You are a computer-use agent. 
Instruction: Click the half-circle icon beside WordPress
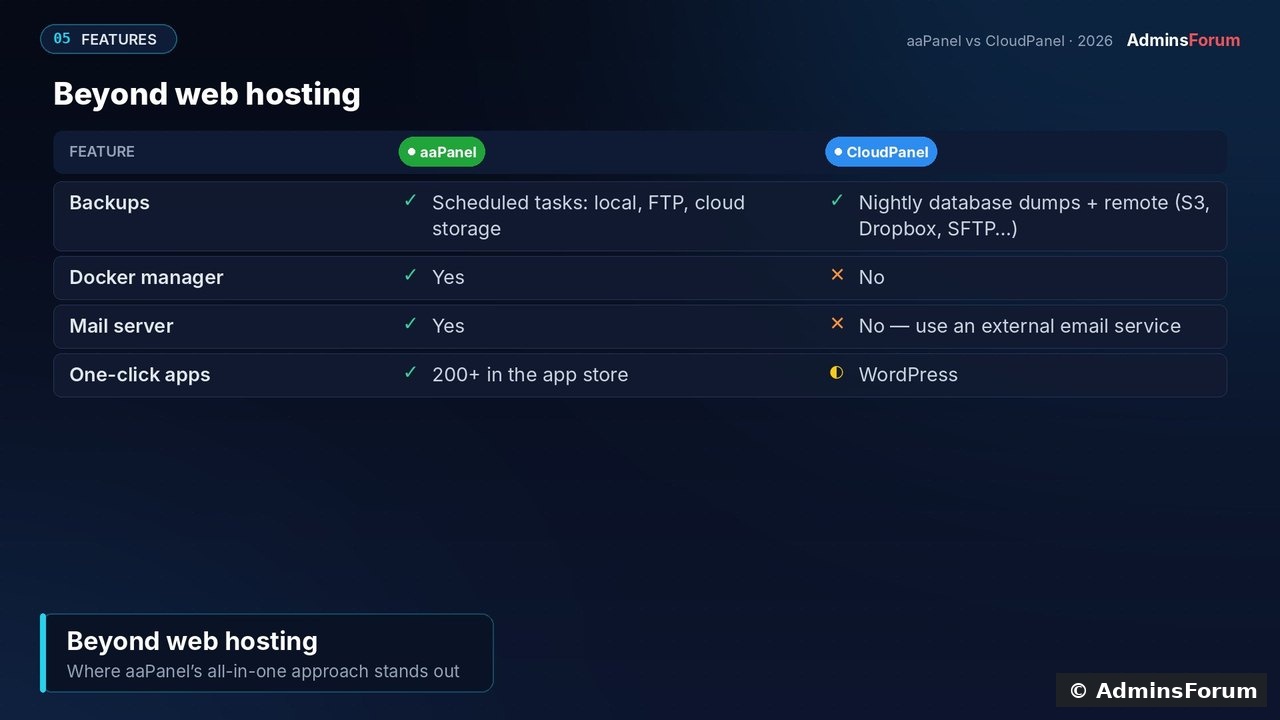[x=837, y=373]
